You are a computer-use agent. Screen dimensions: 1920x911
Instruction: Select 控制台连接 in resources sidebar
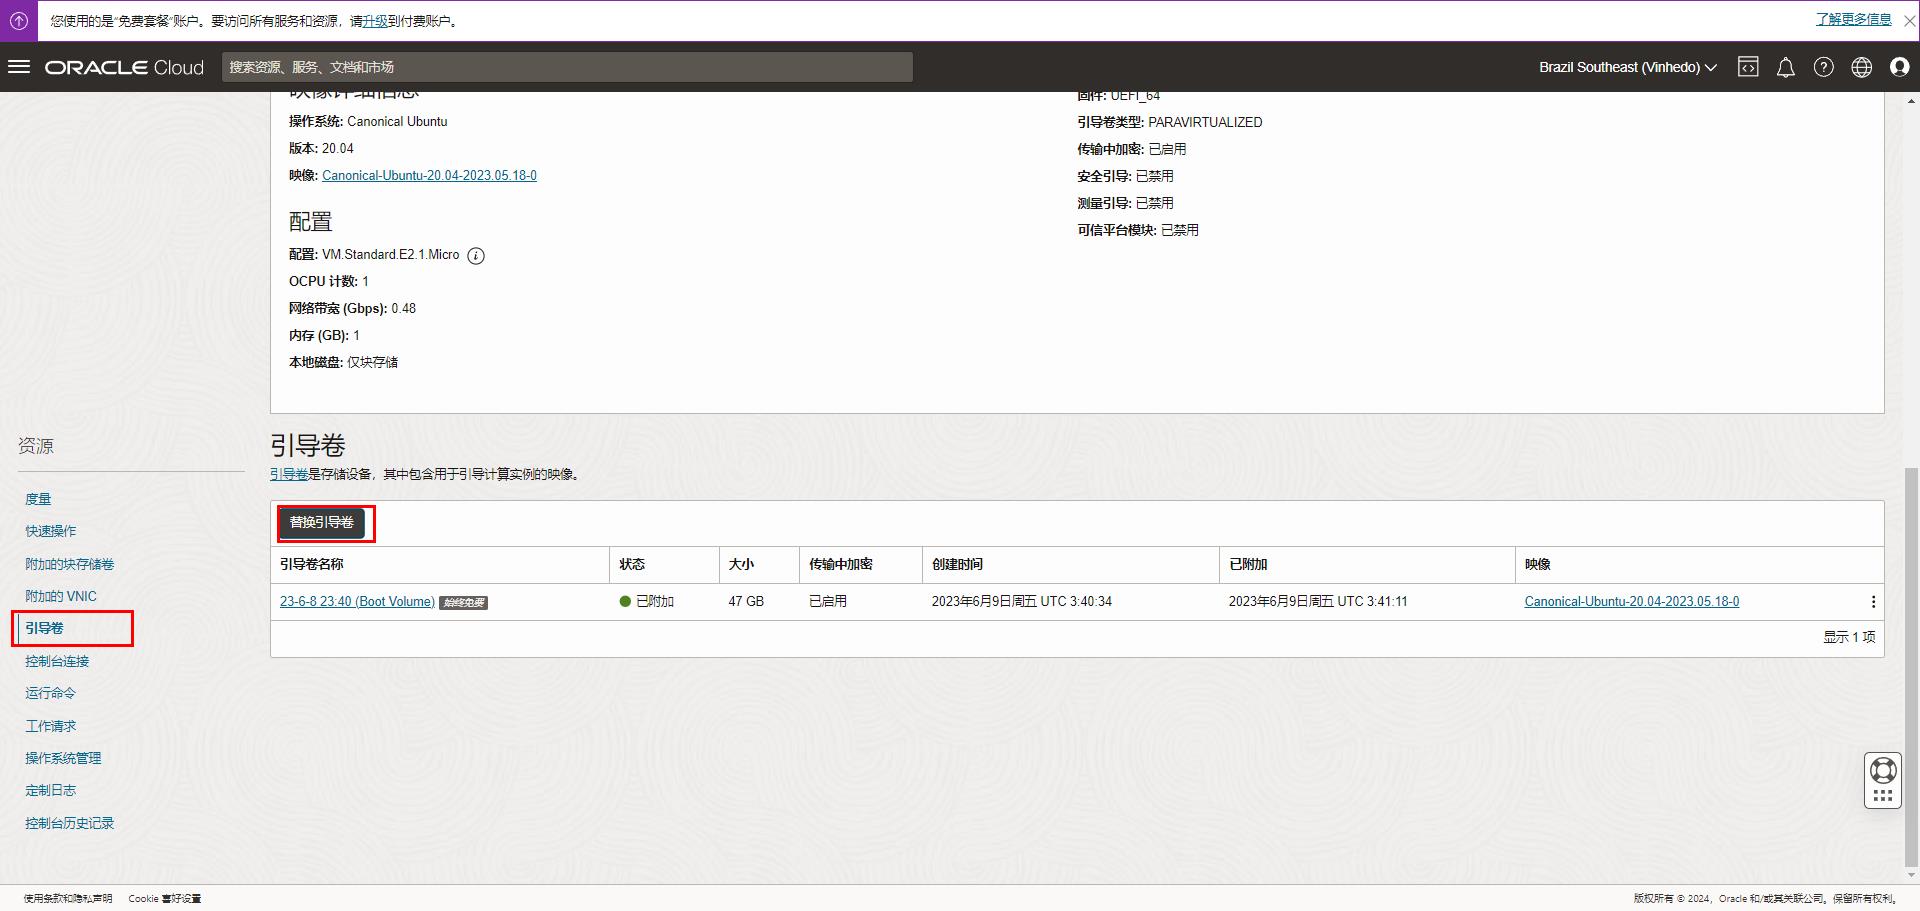57,661
